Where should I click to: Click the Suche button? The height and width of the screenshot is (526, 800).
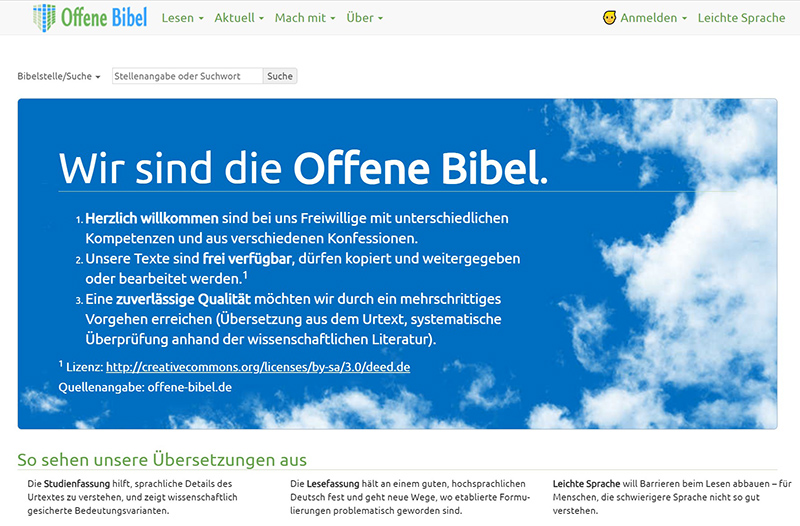280,76
